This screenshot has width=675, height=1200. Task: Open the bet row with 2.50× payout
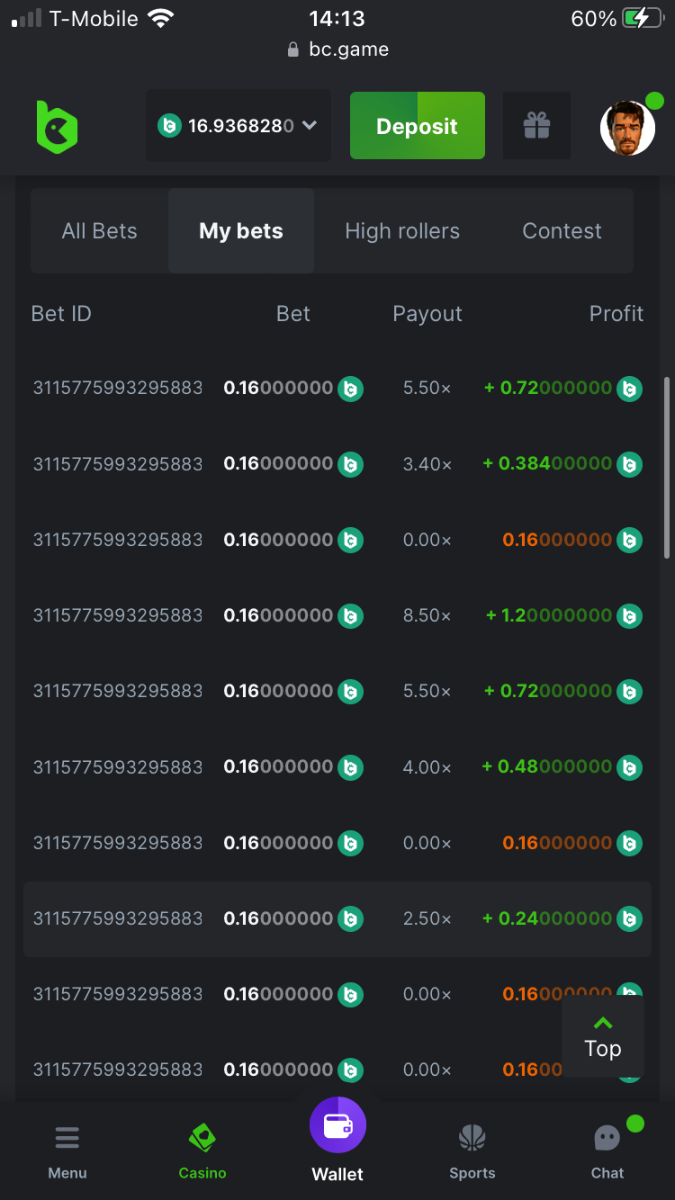(x=337, y=919)
